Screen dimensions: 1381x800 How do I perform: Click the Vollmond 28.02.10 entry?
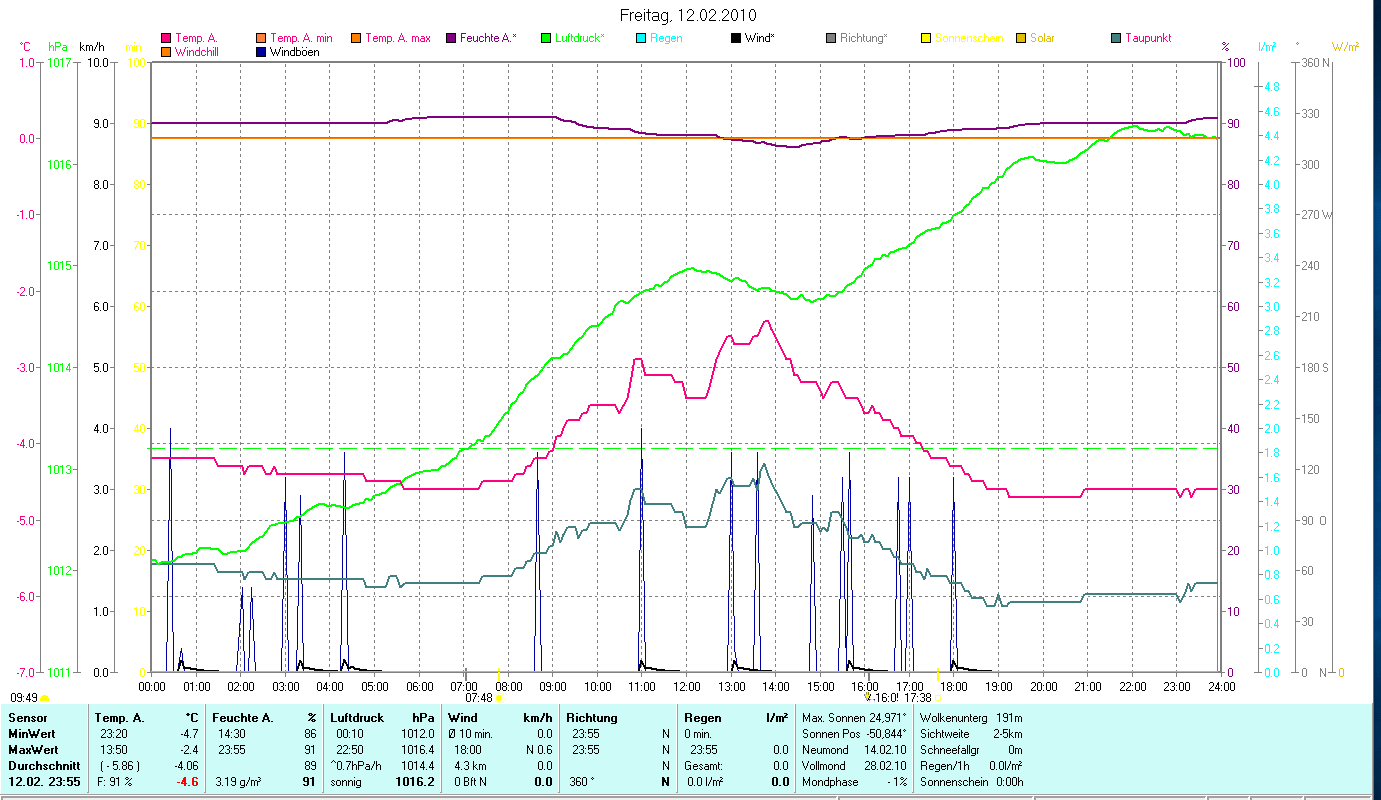point(854,765)
